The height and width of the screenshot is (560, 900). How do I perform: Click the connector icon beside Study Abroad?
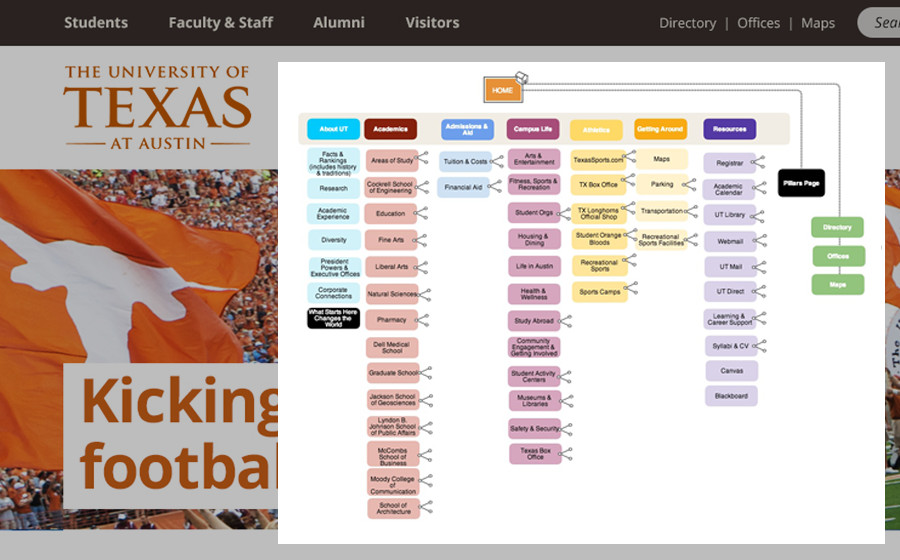(565, 321)
